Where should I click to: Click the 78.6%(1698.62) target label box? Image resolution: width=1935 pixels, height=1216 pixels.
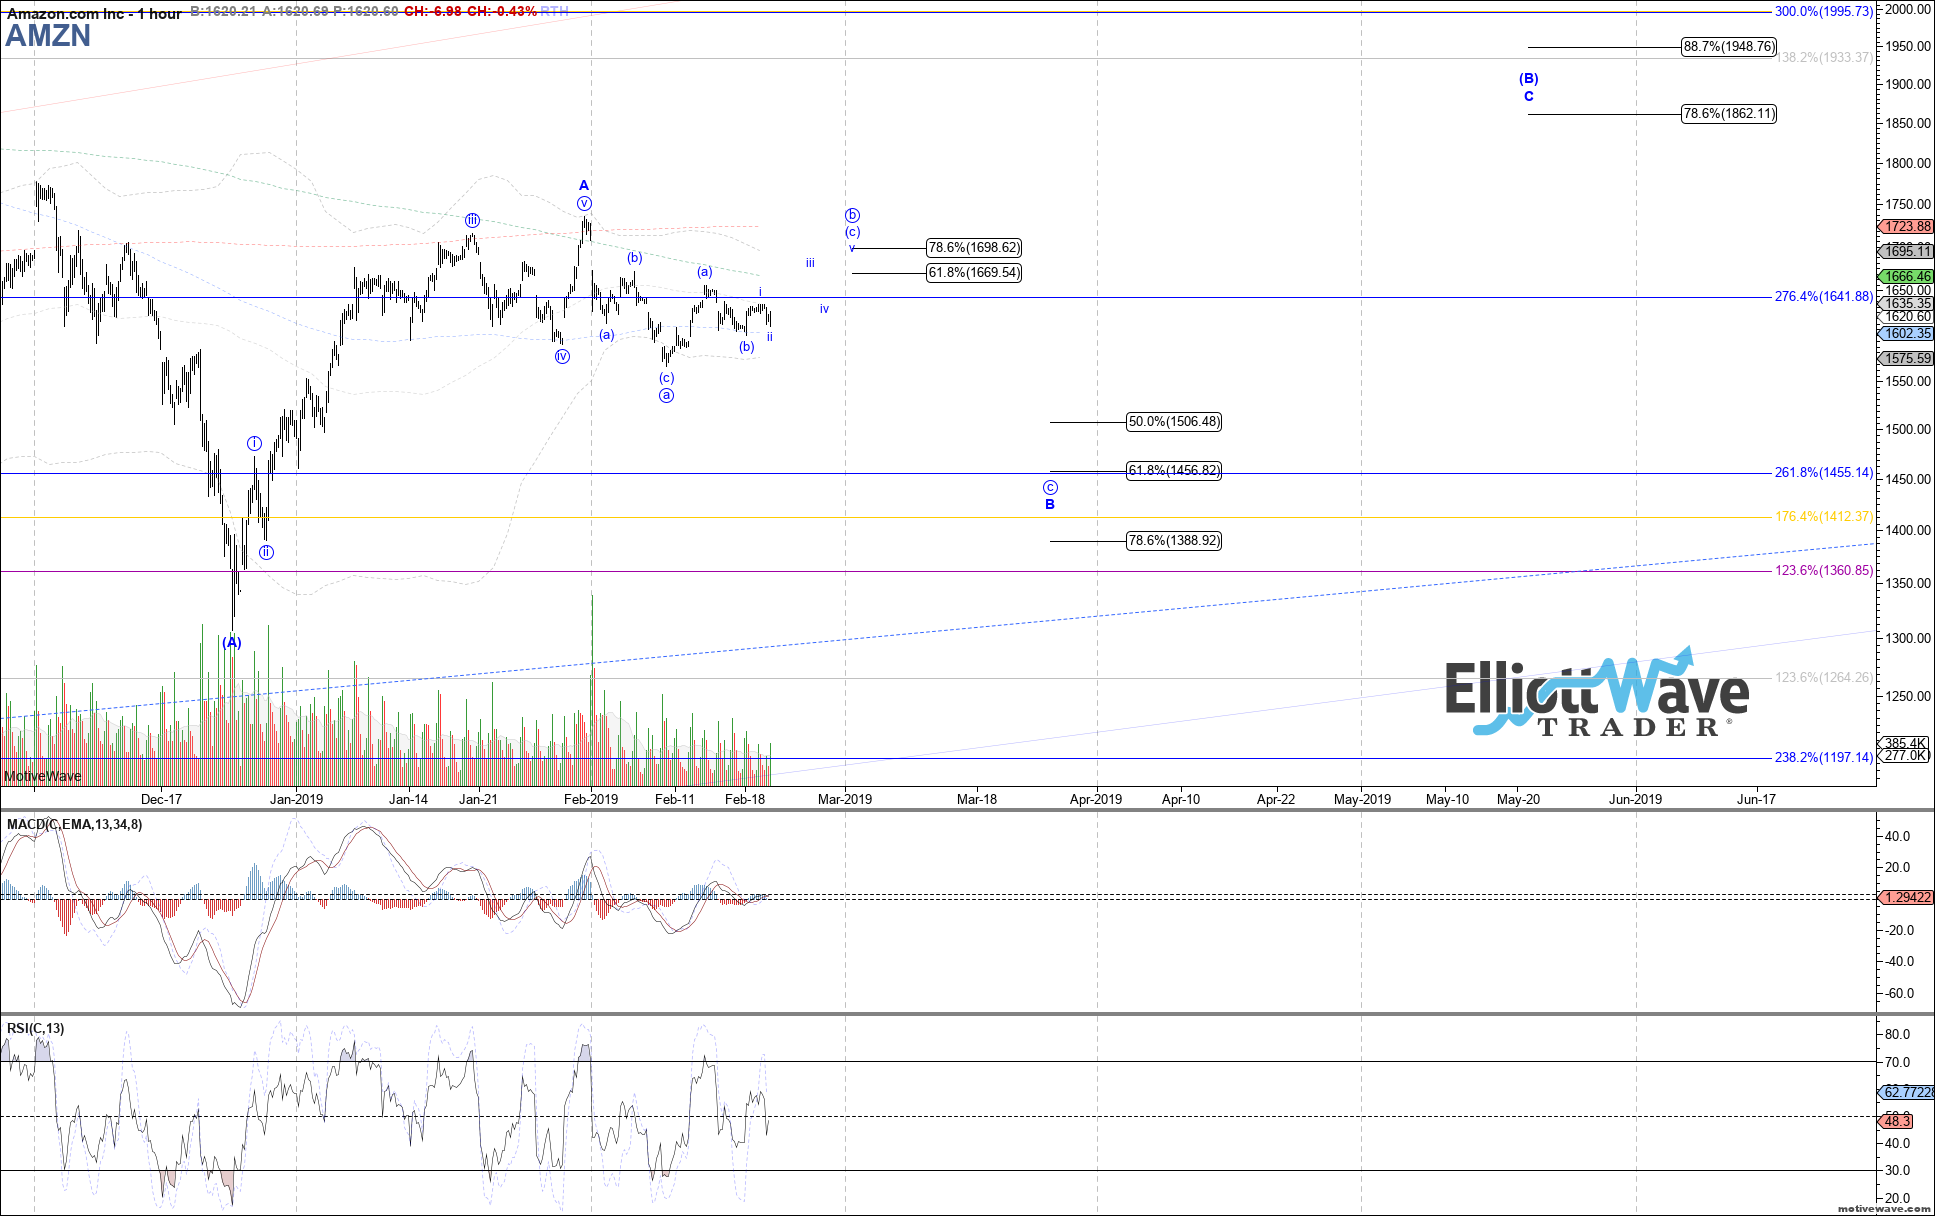974,248
